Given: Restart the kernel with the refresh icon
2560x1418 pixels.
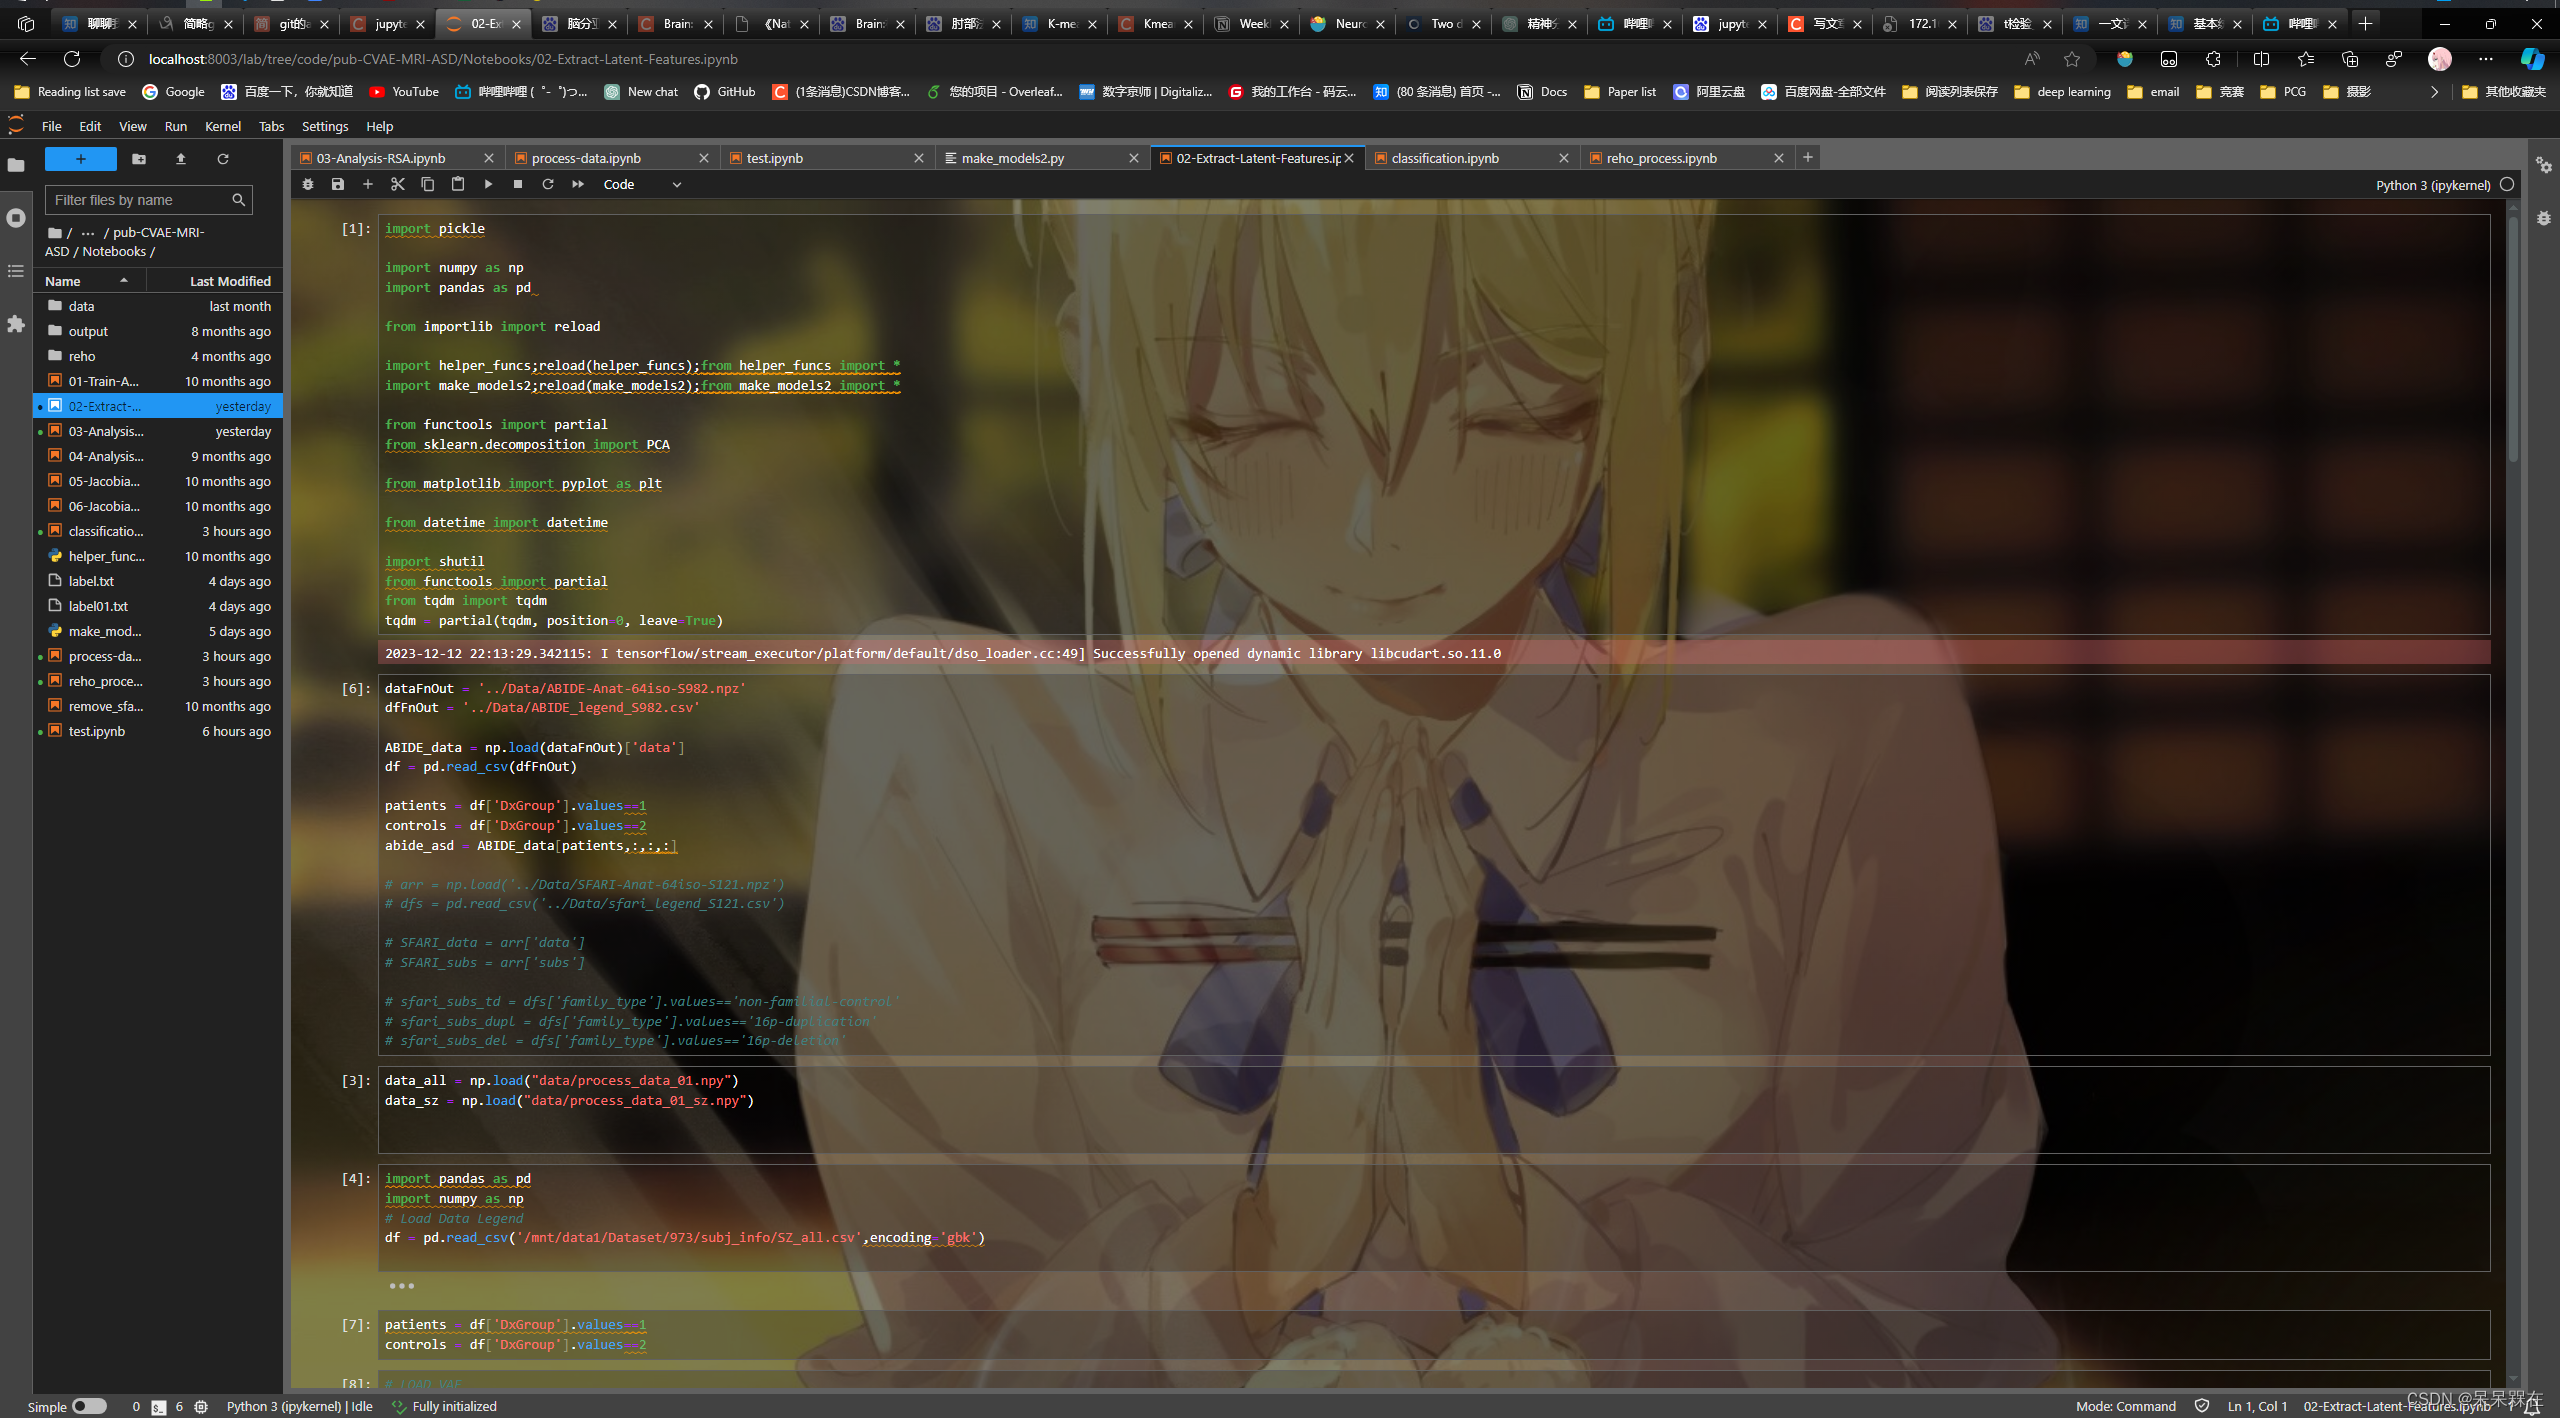Looking at the screenshot, I should (548, 185).
